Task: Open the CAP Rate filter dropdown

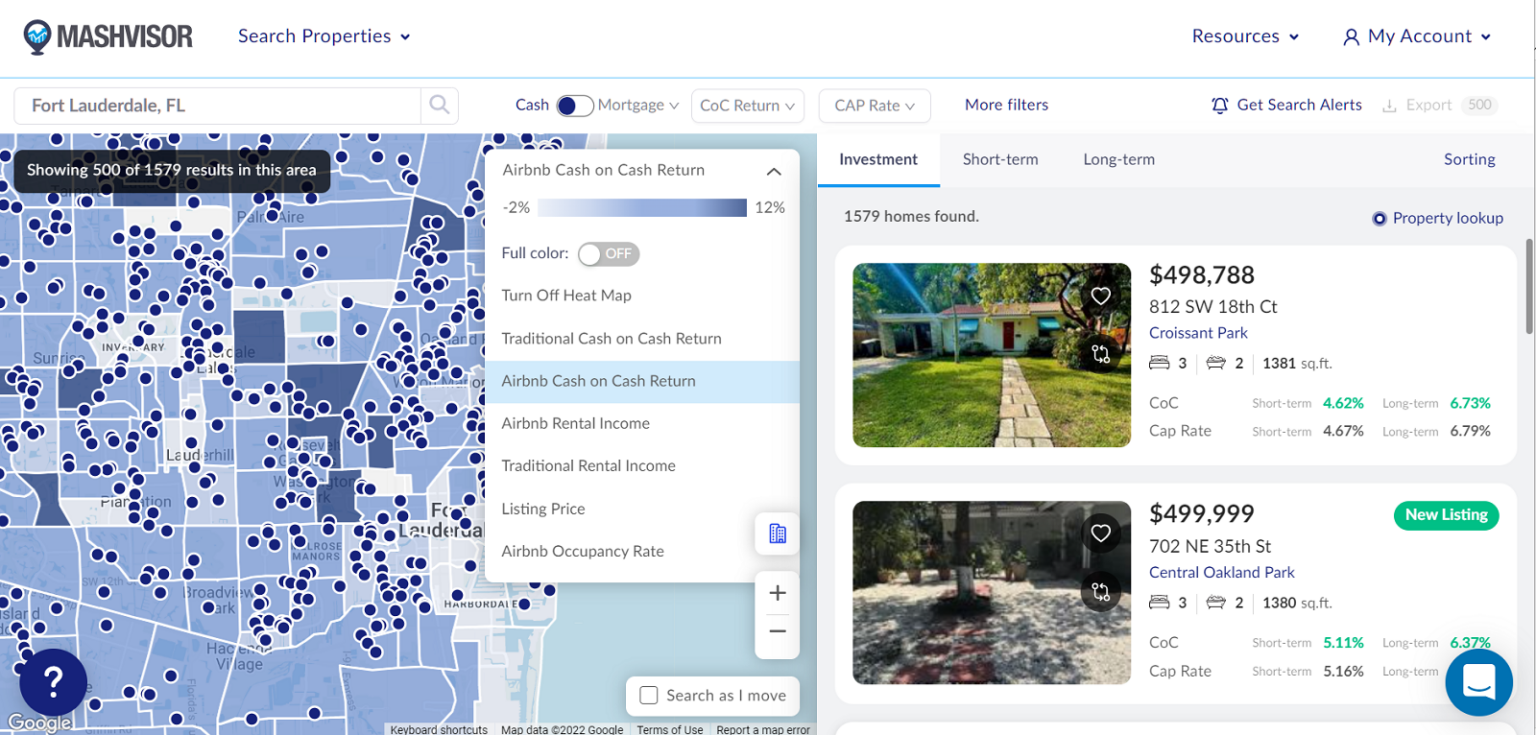Action: pyautogui.click(x=874, y=105)
